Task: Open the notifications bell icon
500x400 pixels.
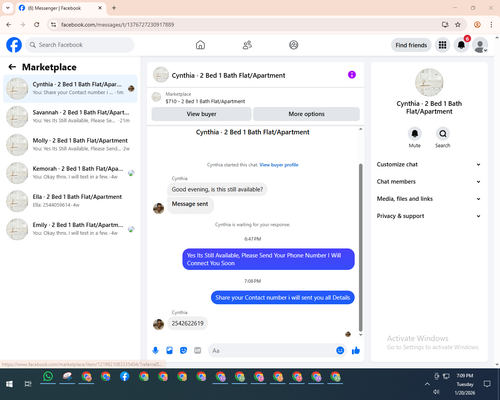Action: 461,45
